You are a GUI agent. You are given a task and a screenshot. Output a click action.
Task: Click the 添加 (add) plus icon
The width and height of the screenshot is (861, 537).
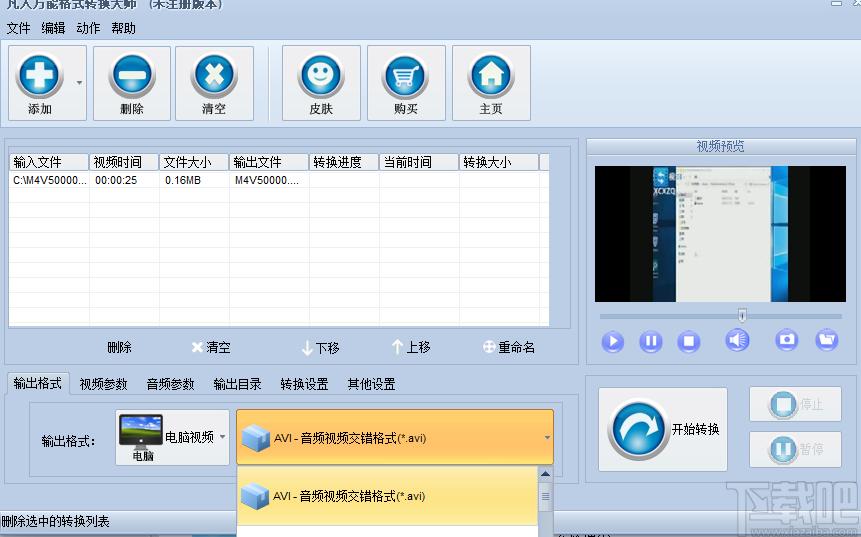39,75
